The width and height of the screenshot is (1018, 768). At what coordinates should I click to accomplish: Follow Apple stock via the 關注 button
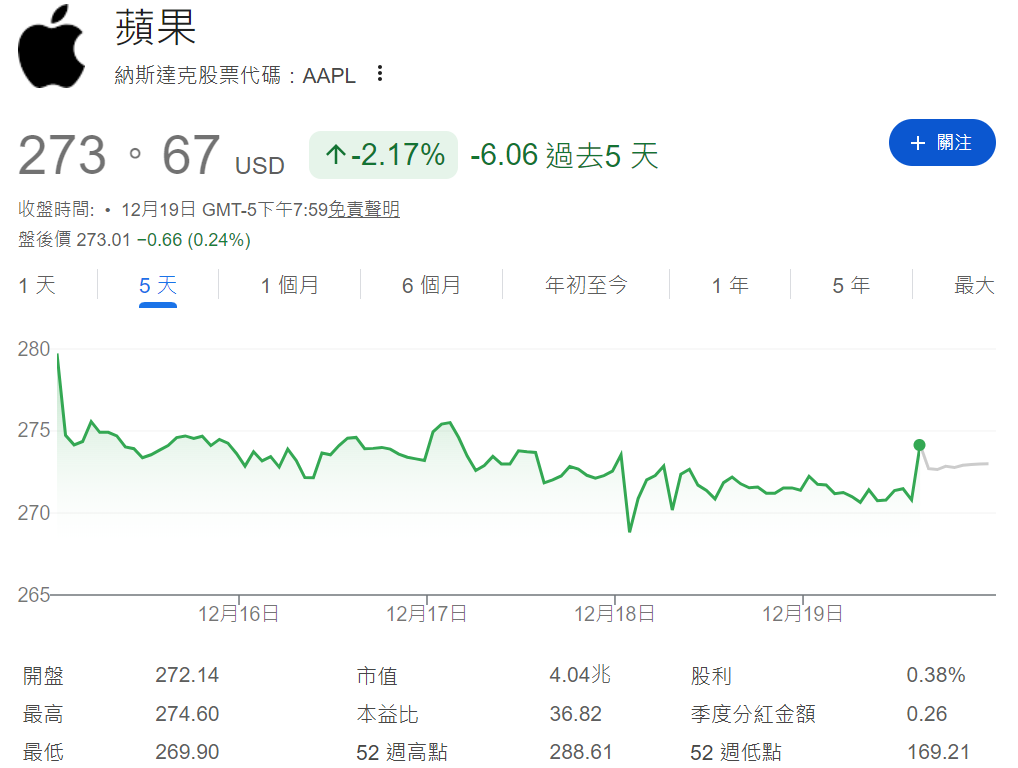[942, 142]
